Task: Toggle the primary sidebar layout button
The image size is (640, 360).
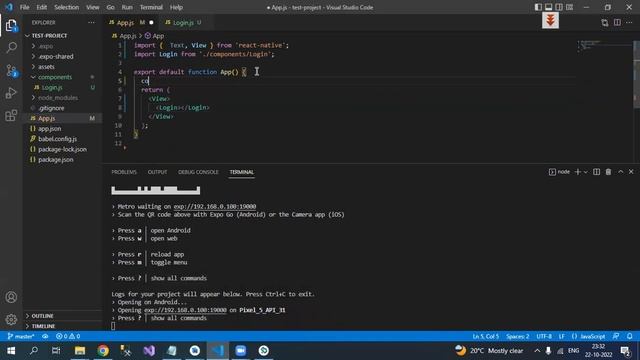Action: pyautogui.click(x=538, y=7)
